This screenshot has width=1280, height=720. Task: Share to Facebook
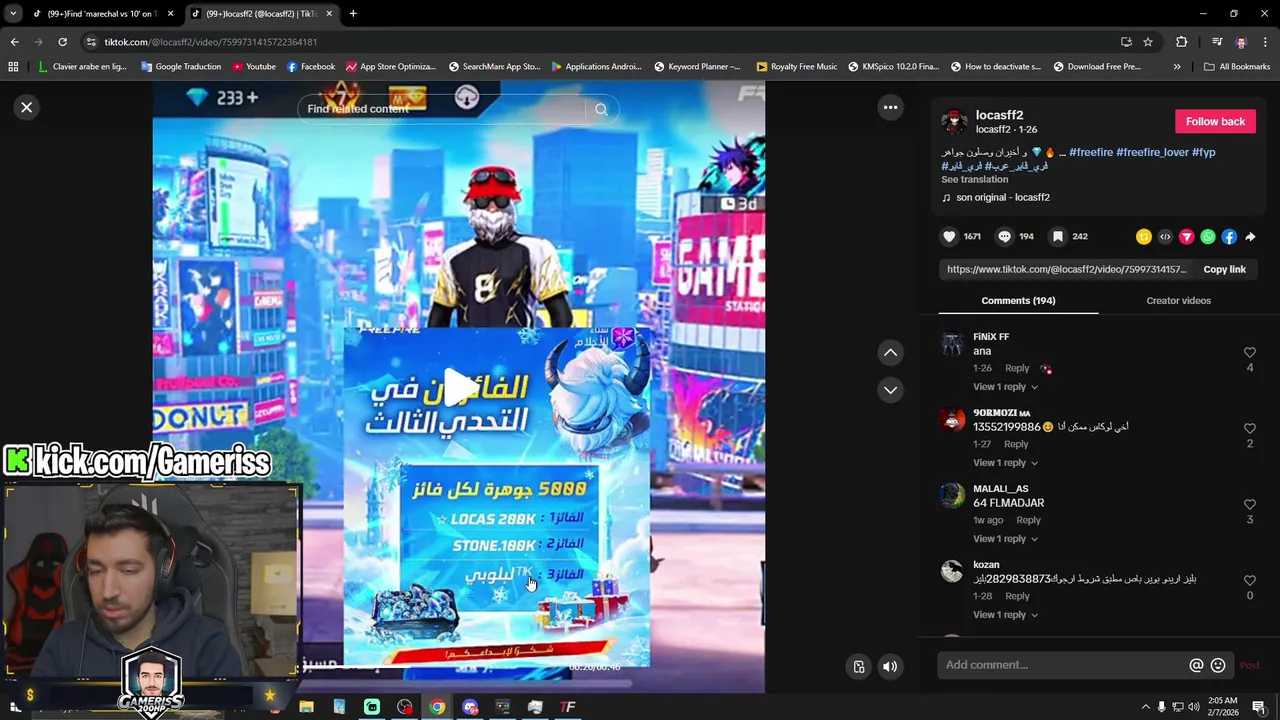click(x=1229, y=237)
